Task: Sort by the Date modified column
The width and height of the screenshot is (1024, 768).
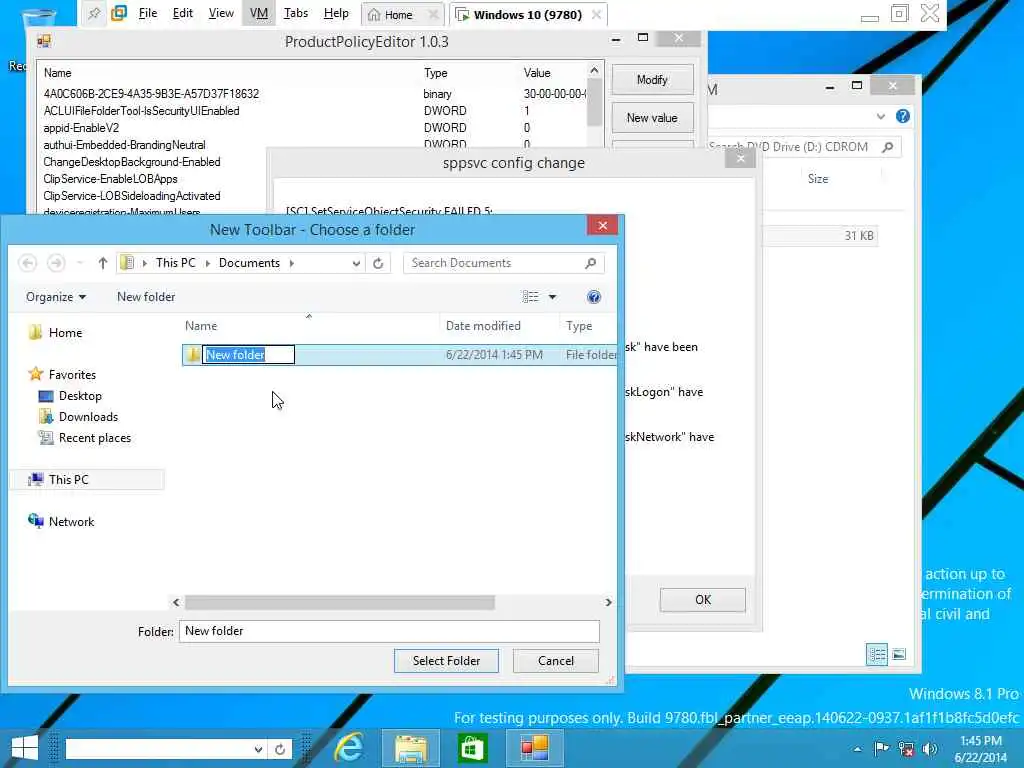Action: [x=483, y=325]
